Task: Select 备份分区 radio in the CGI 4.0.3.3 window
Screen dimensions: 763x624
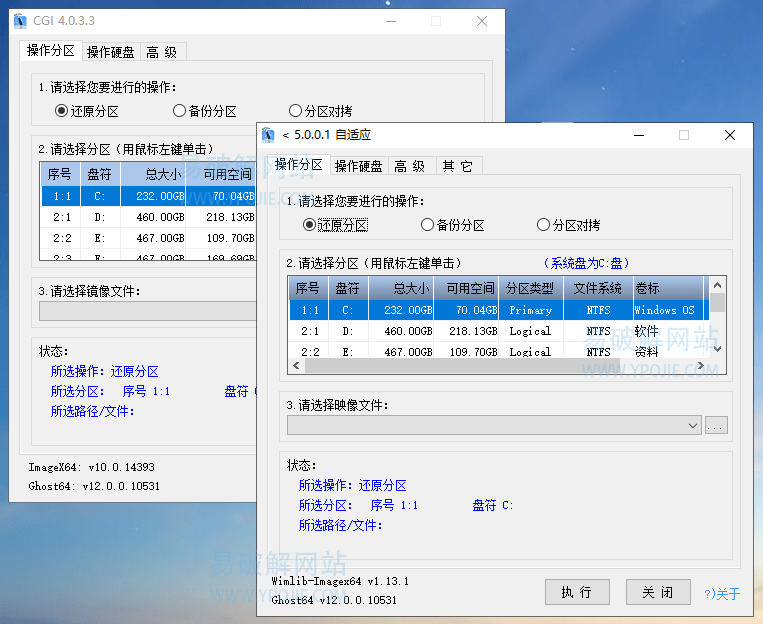Action: 180,111
